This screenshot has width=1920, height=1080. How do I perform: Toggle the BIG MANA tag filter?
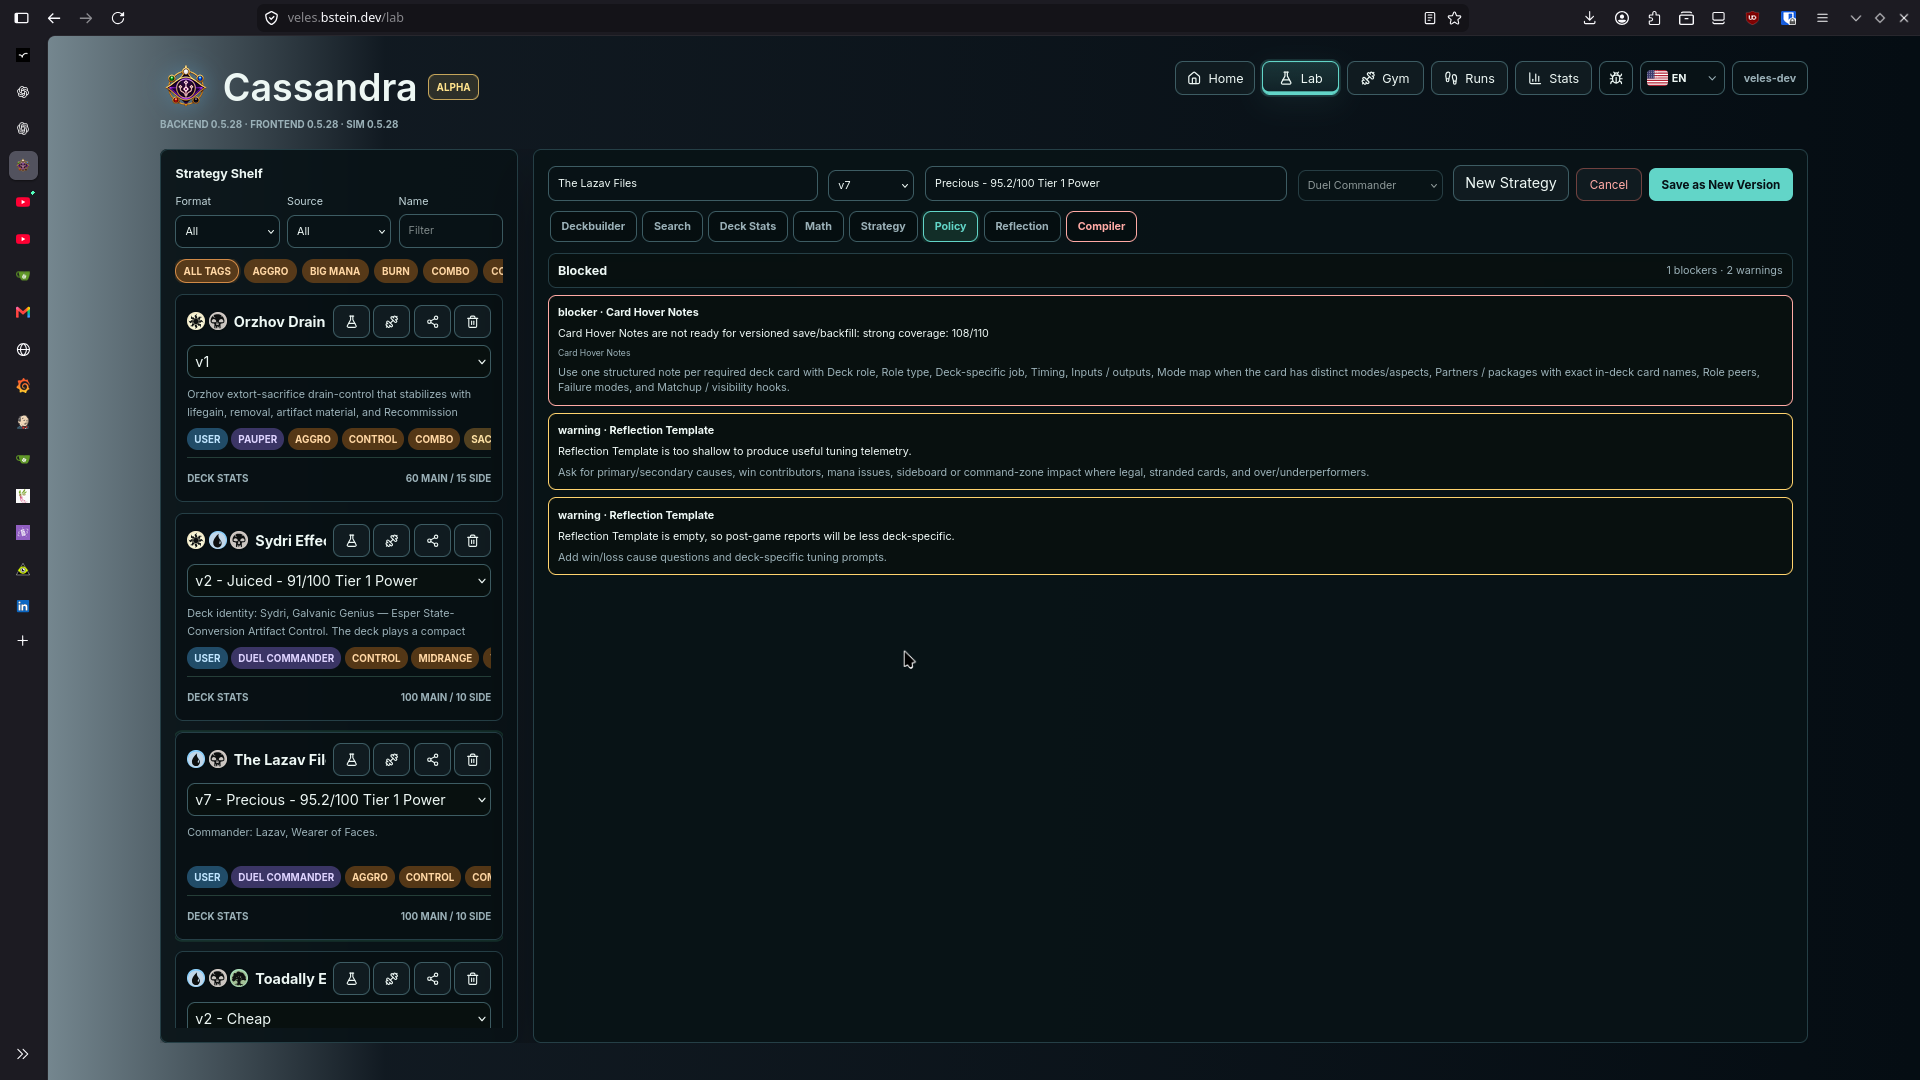335,271
